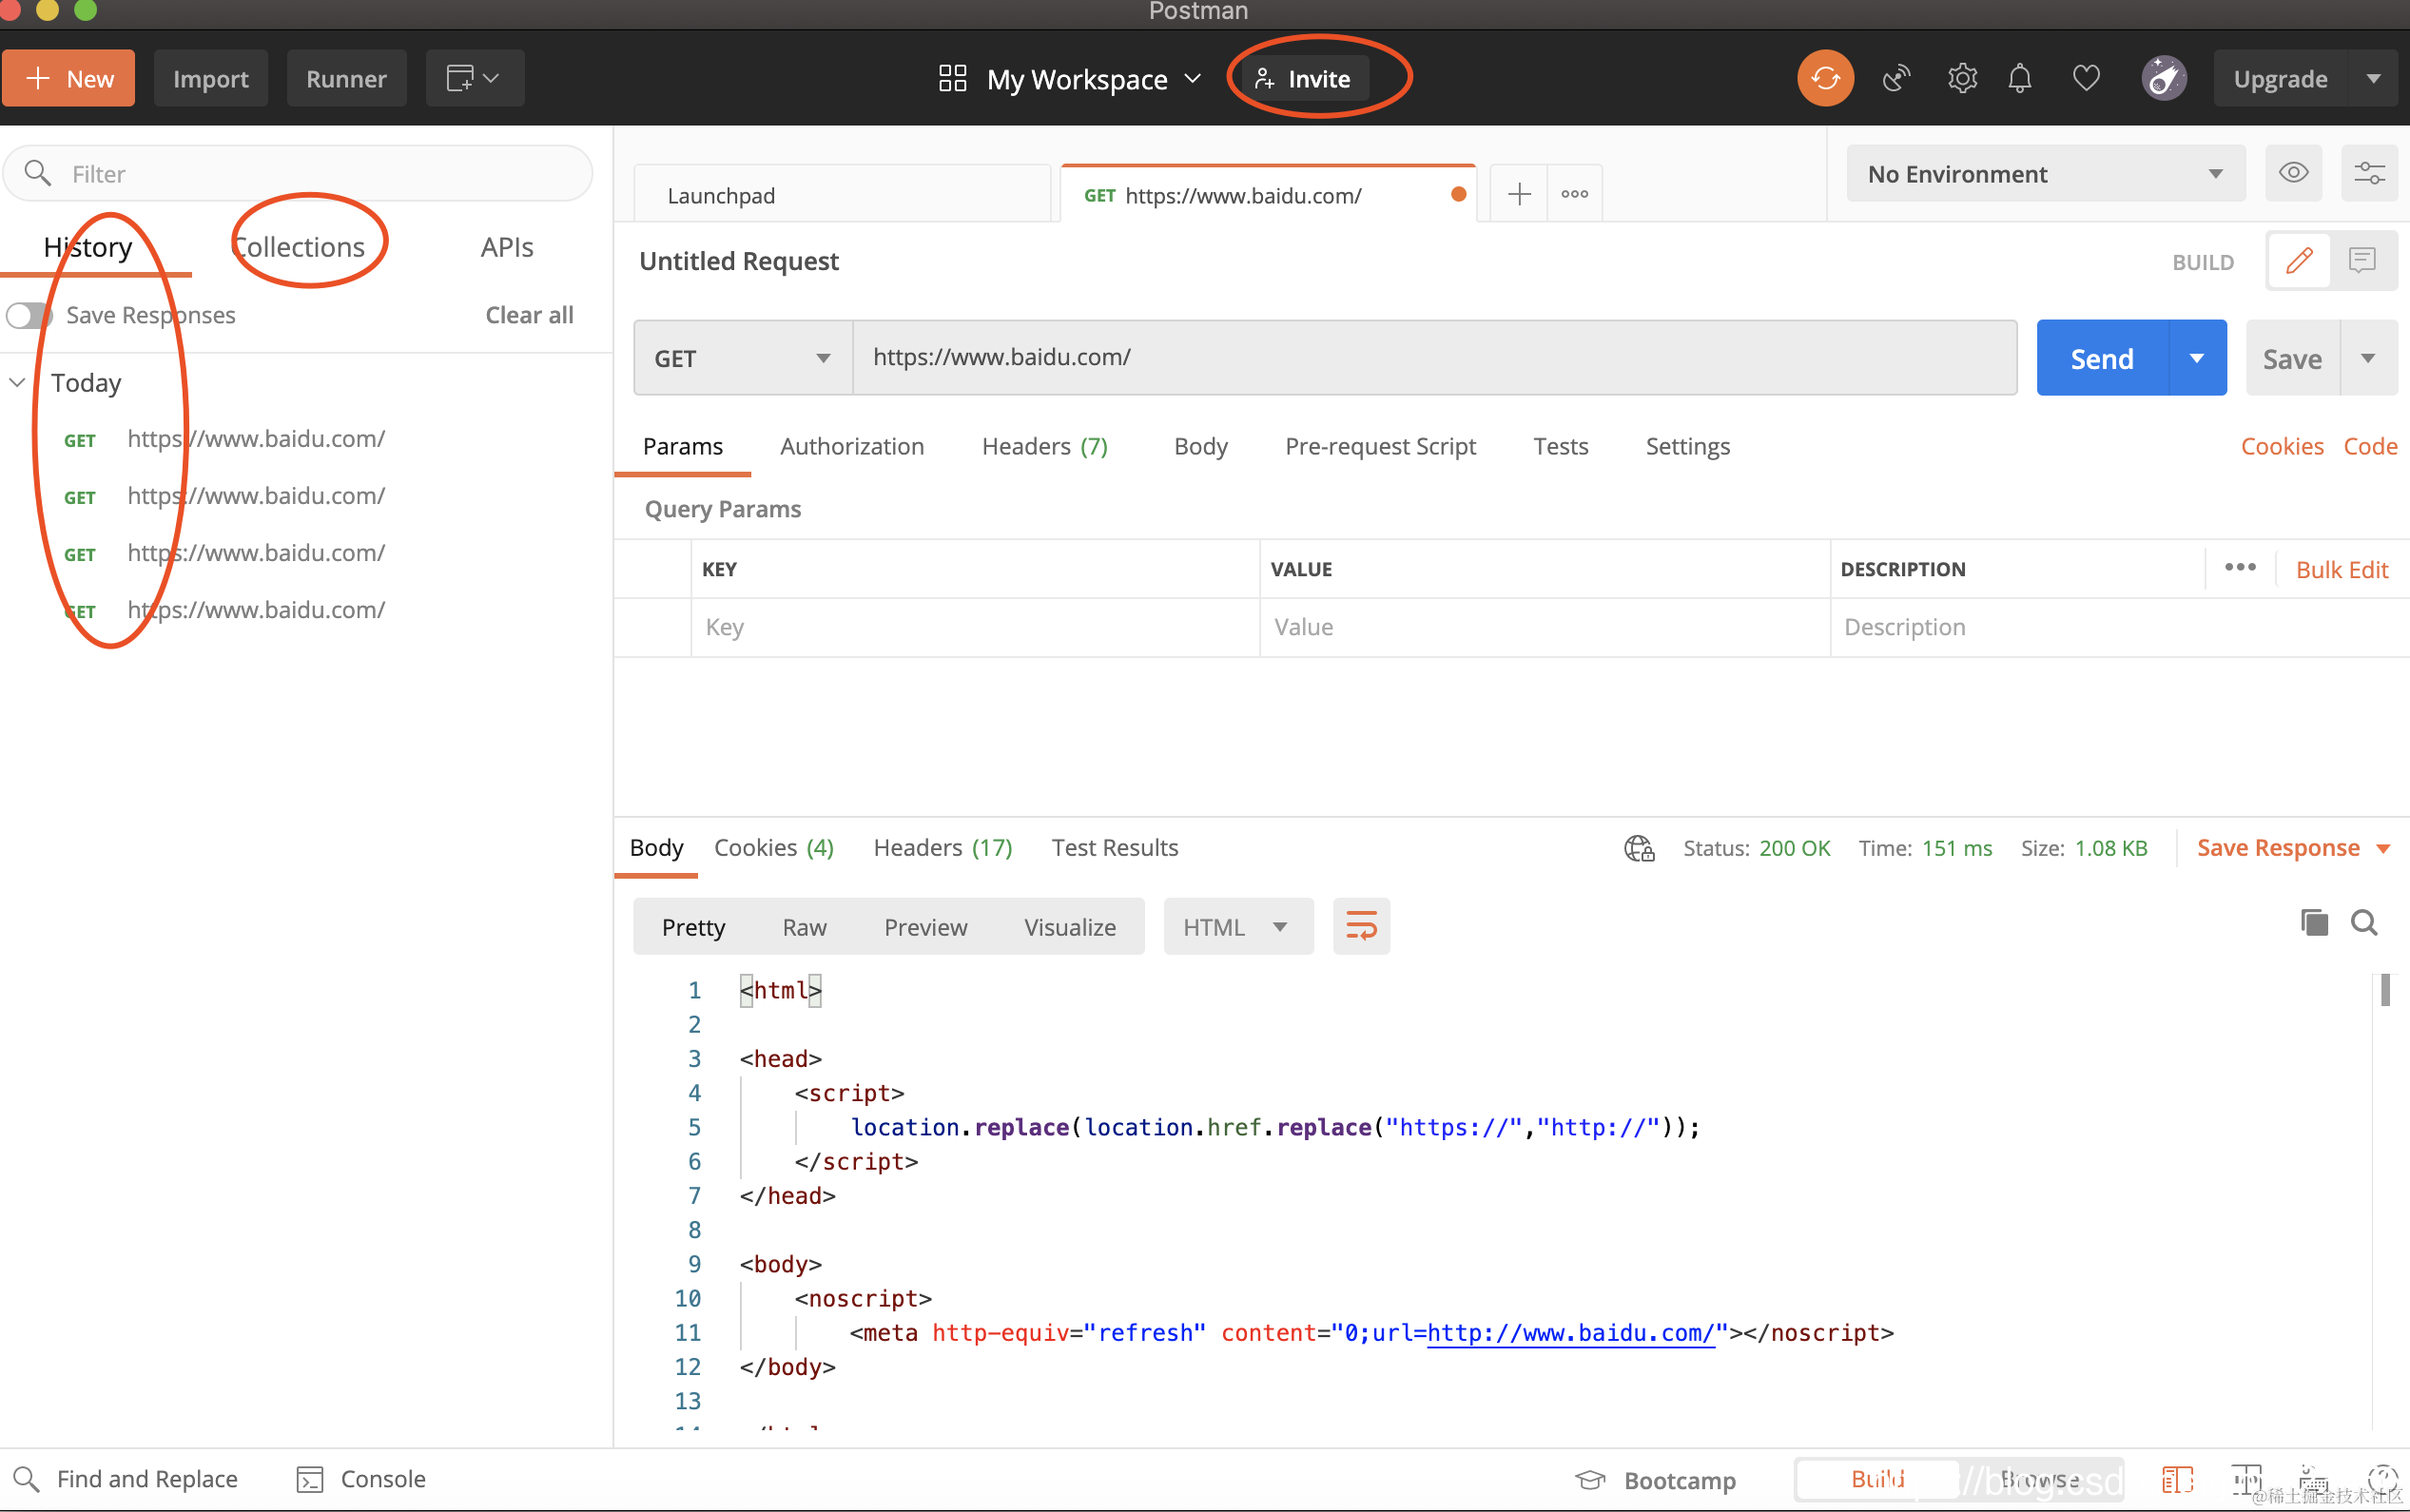Open the manage environments sliders icon
This screenshot has width=2410, height=1512.
point(2369,173)
